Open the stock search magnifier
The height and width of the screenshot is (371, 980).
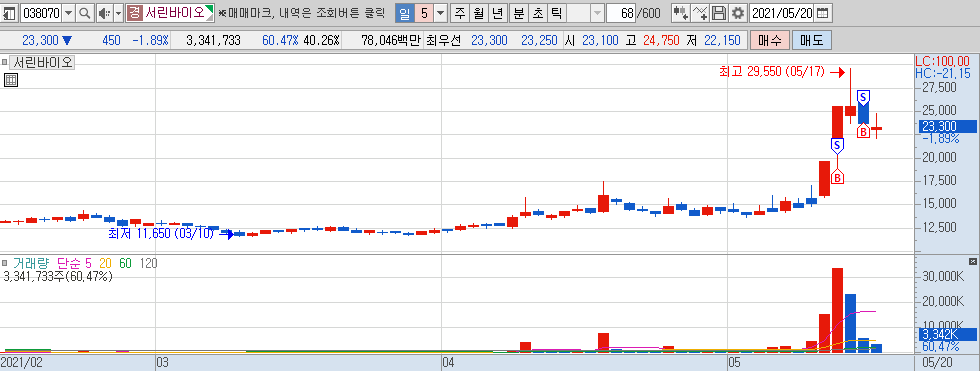tap(84, 12)
